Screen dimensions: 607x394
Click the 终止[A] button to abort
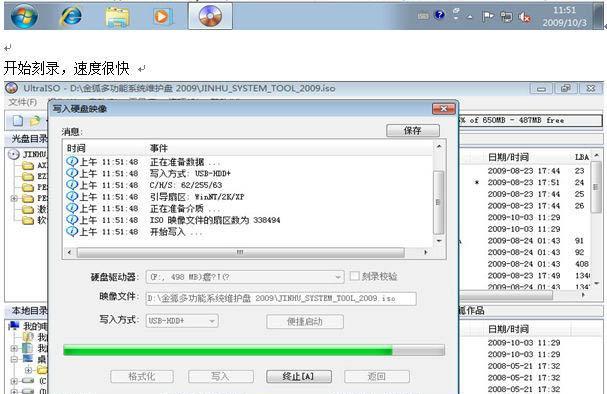(298, 376)
